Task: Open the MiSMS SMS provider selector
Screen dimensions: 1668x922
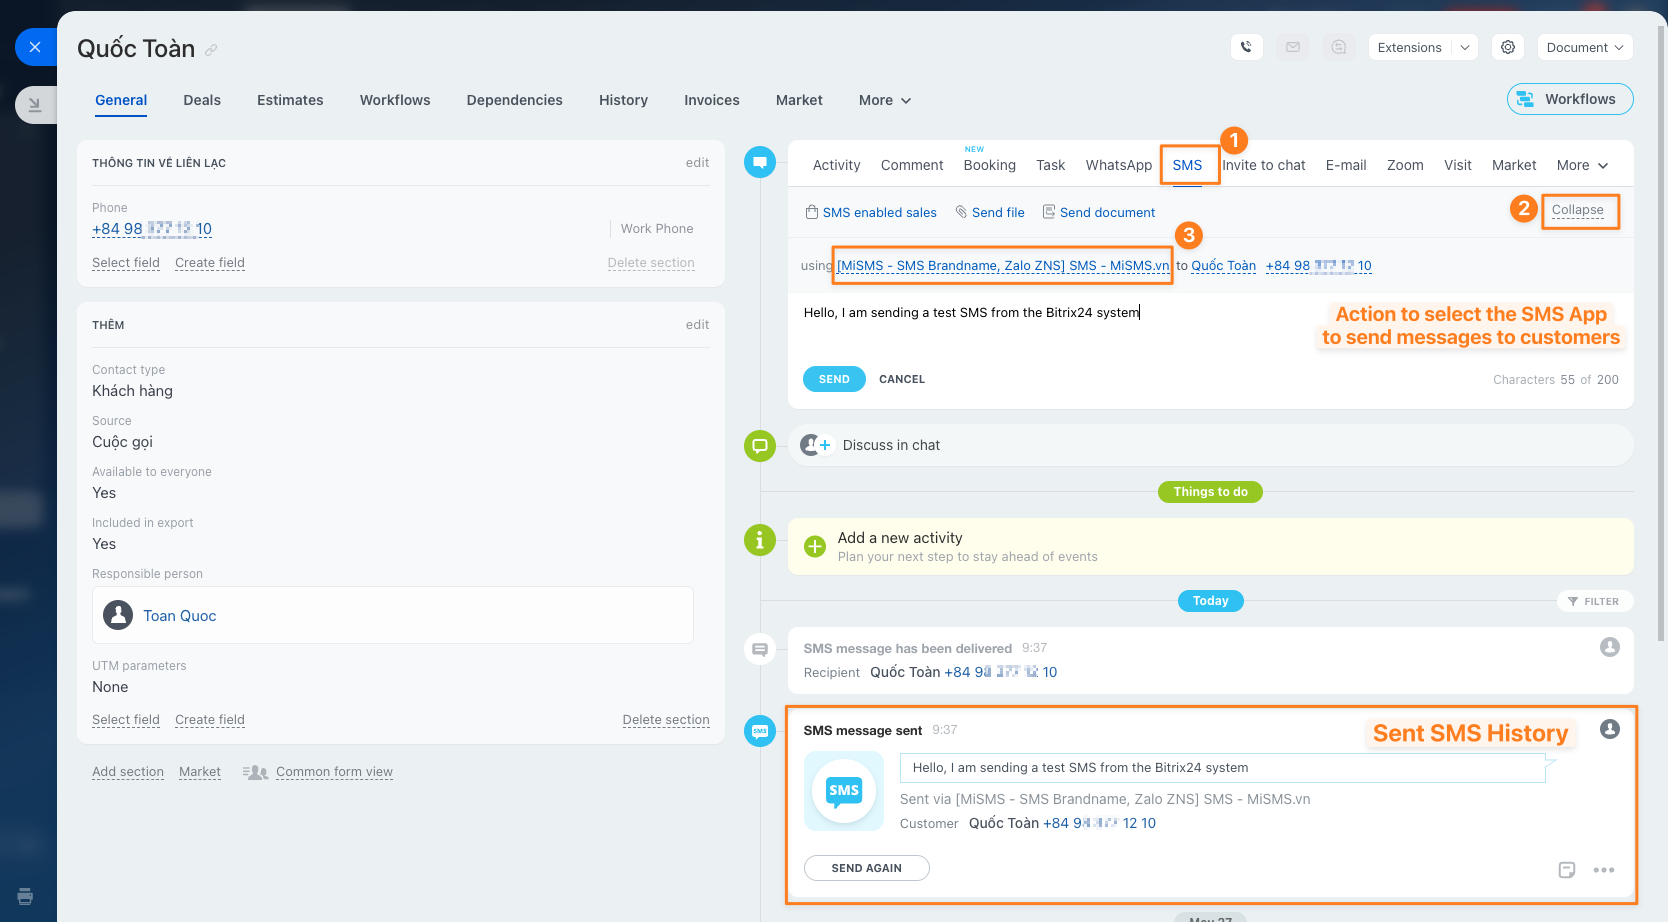Action: (1002, 266)
